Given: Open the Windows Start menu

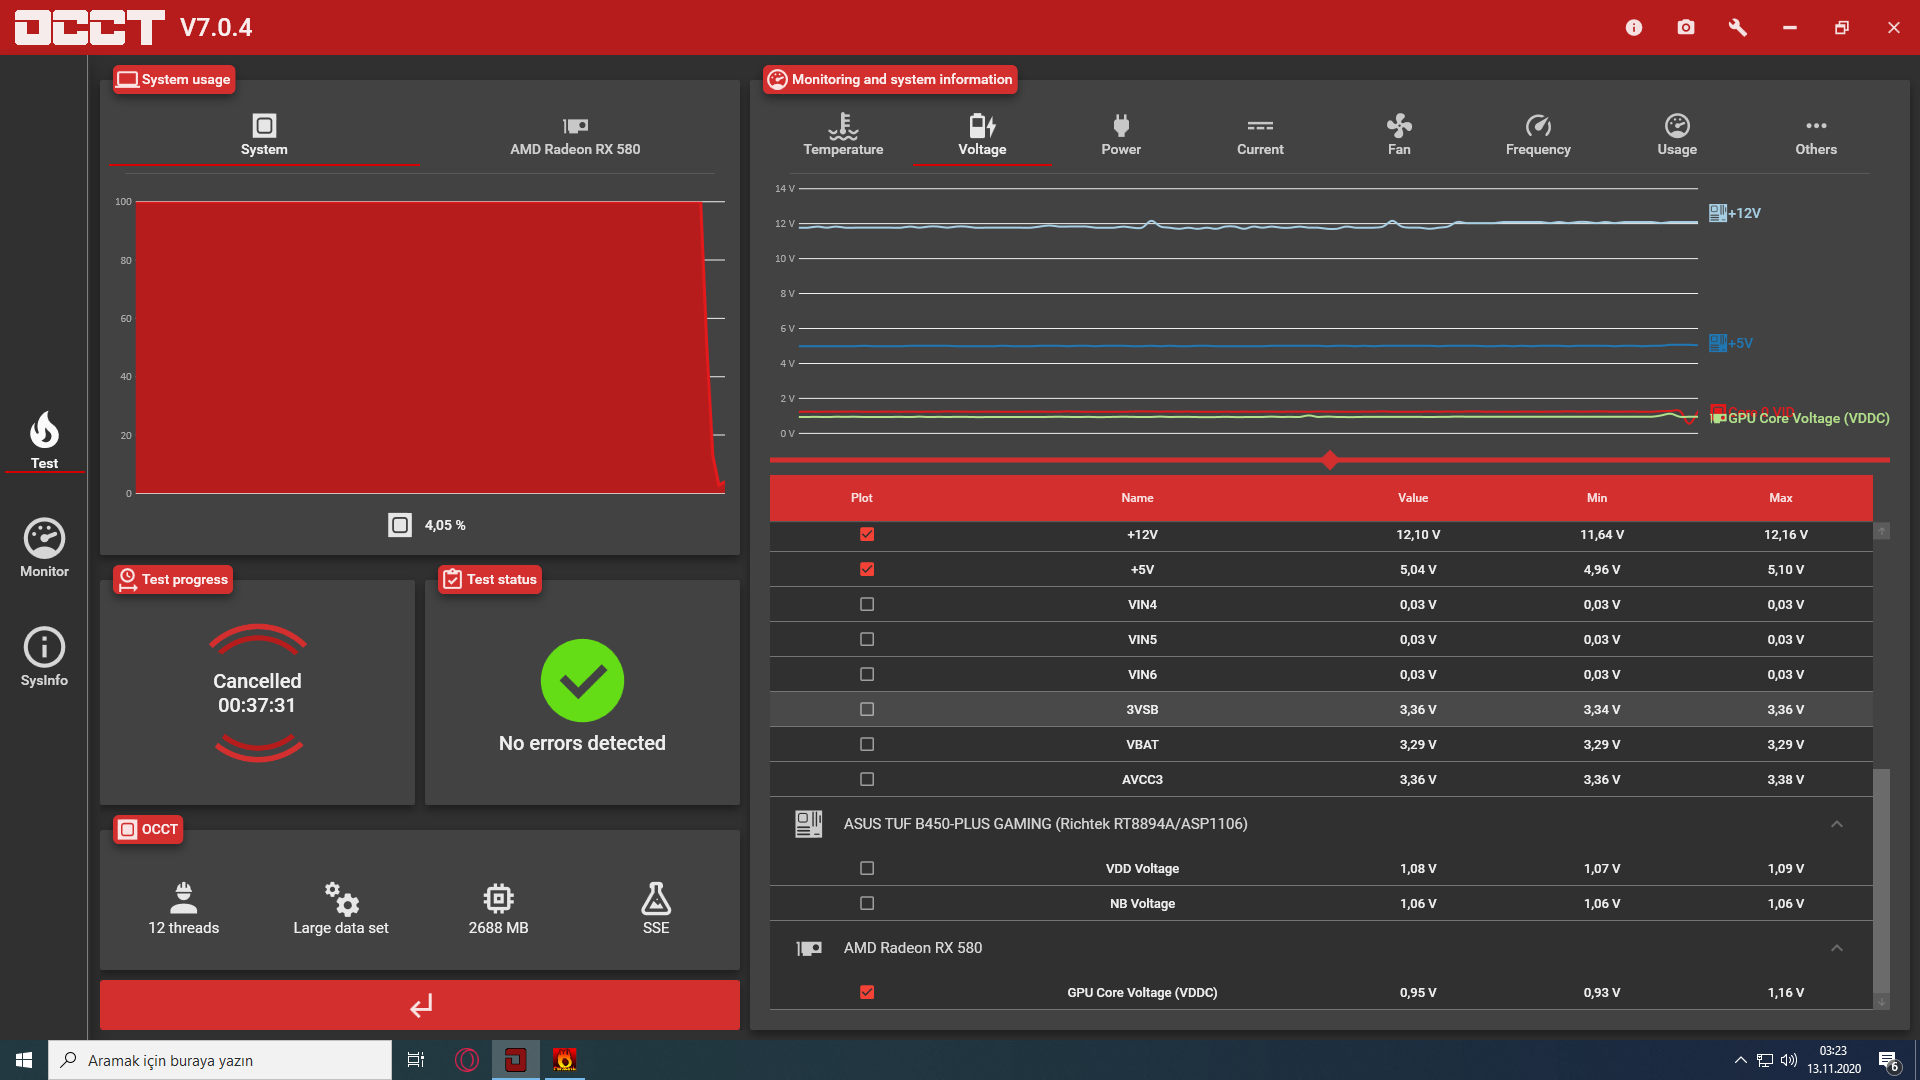Looking at the screenshot, I should [x=24, y=1060].
